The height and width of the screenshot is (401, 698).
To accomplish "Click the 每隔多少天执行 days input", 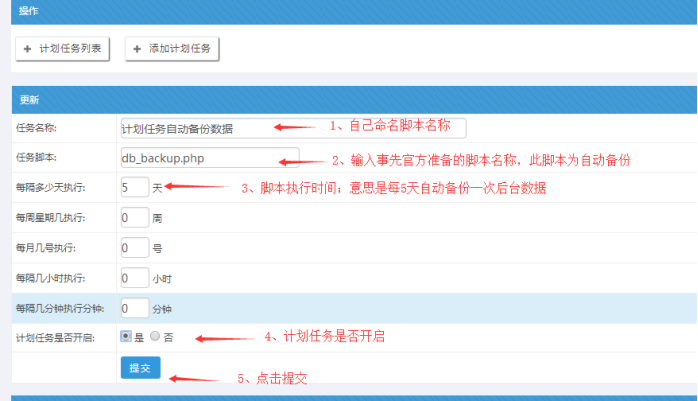I will coord(133,187).
